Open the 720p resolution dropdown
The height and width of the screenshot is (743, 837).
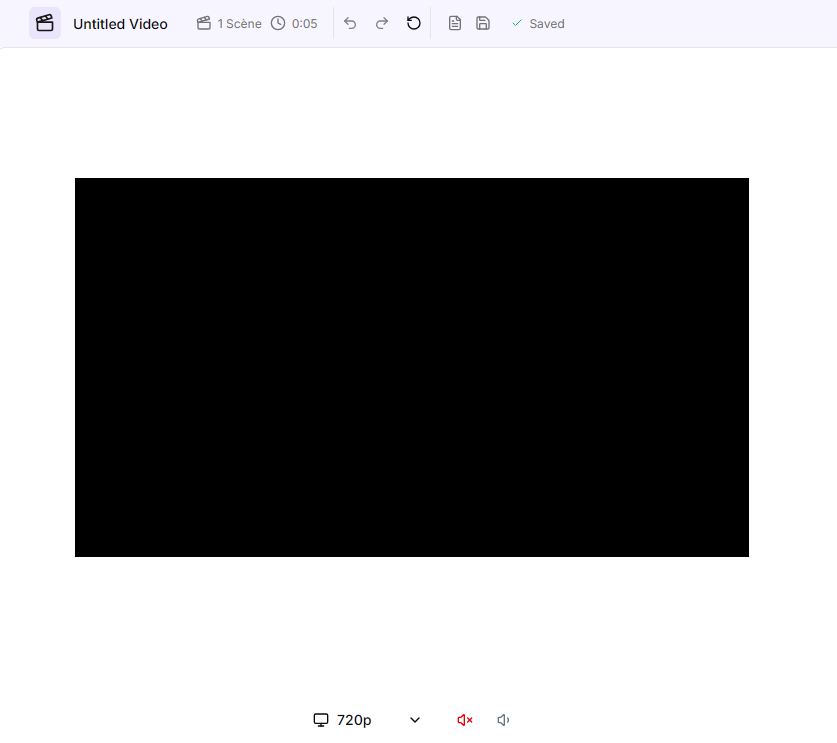[367, 720]
